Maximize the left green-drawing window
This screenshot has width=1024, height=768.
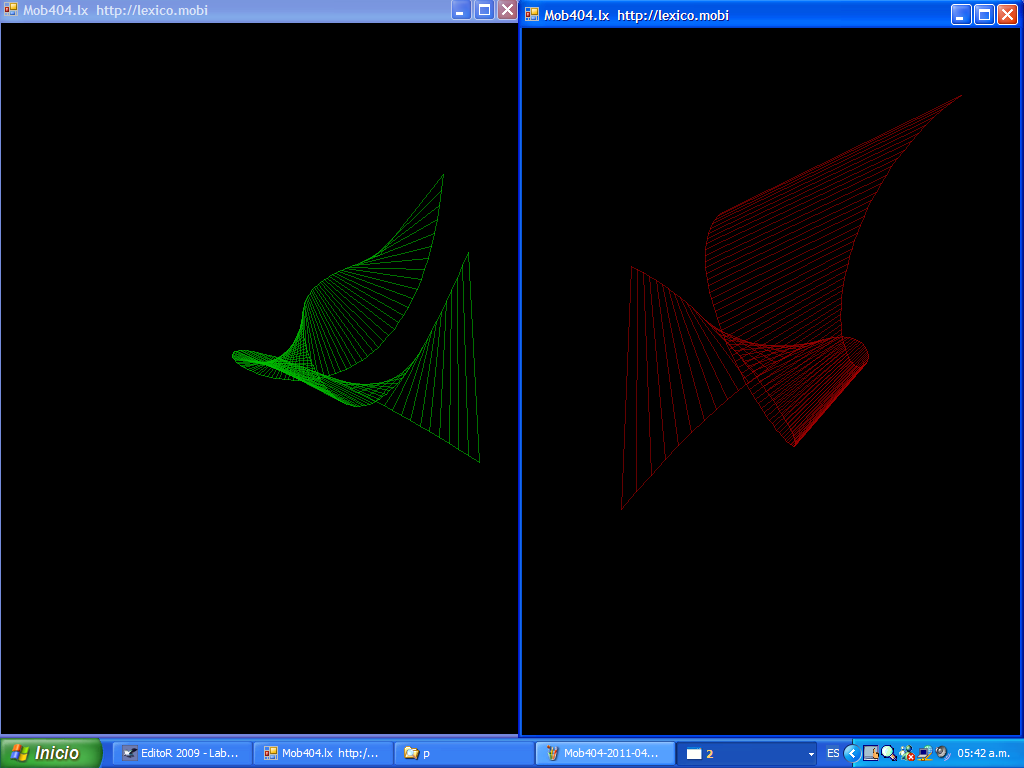(484, 10)
